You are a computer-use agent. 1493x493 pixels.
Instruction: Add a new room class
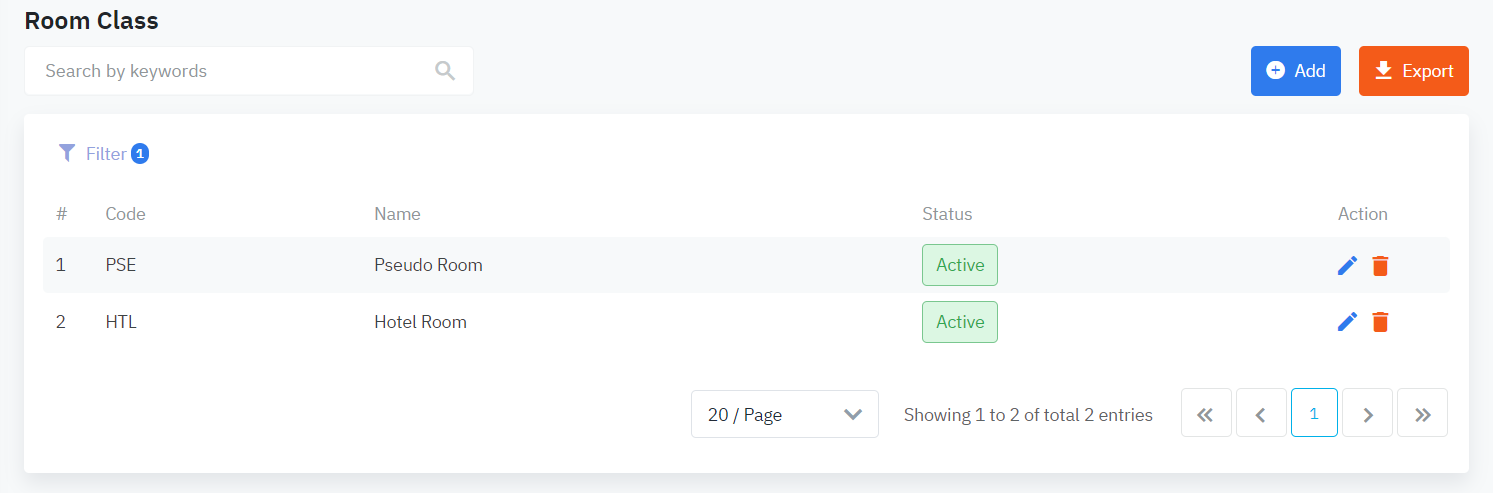(x=1295, y=71)
